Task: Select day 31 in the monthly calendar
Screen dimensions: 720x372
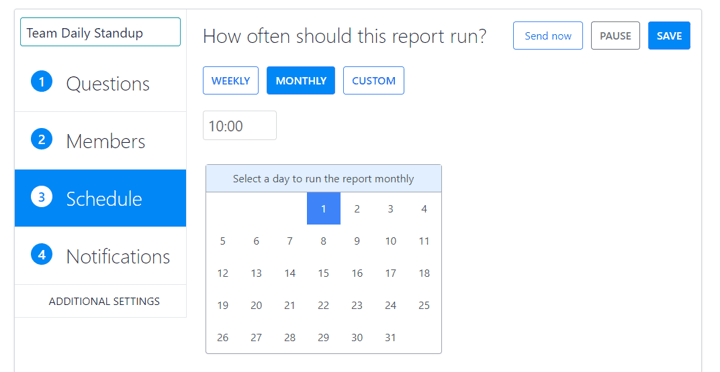Action: 390,338
